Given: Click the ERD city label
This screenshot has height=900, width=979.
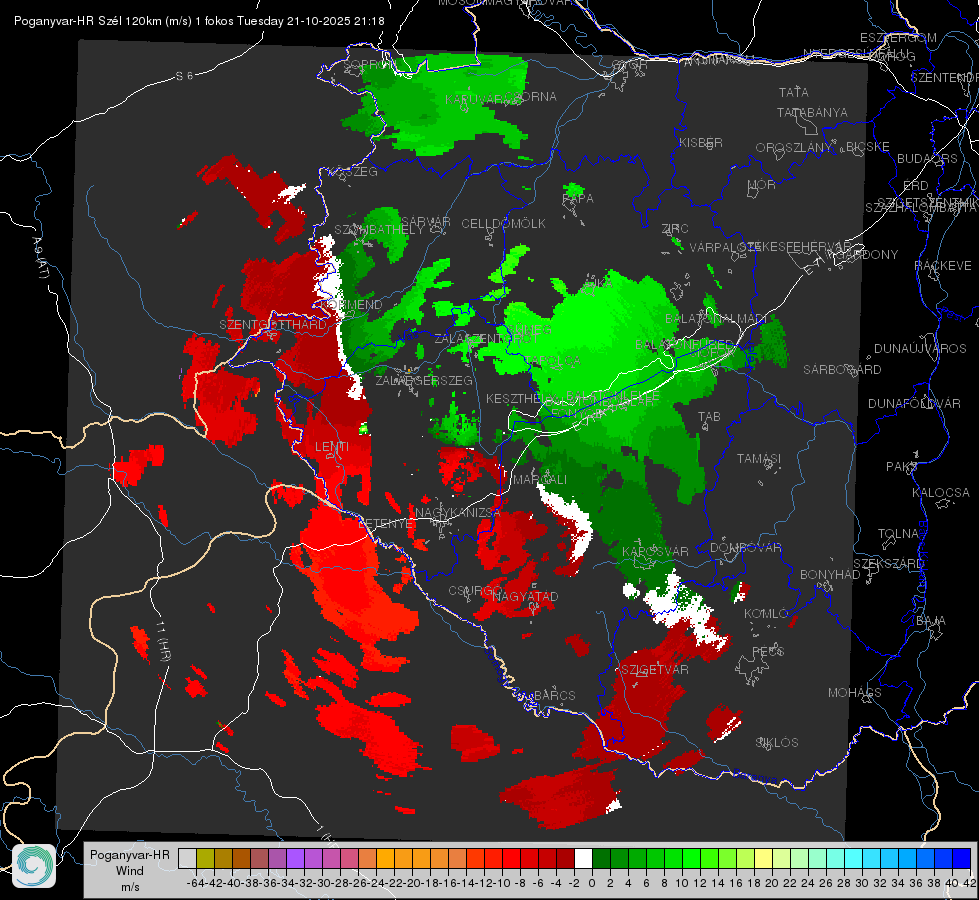Looking at the screenshot, I should (x=916, y=185).
